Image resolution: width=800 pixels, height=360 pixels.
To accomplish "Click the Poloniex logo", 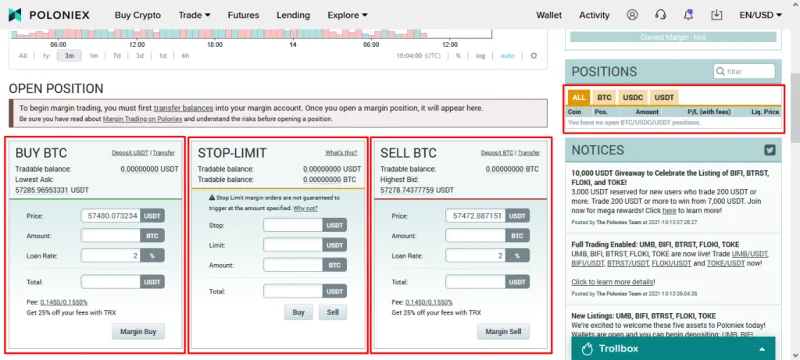I will pyautogui.click(x=49, y=15).
